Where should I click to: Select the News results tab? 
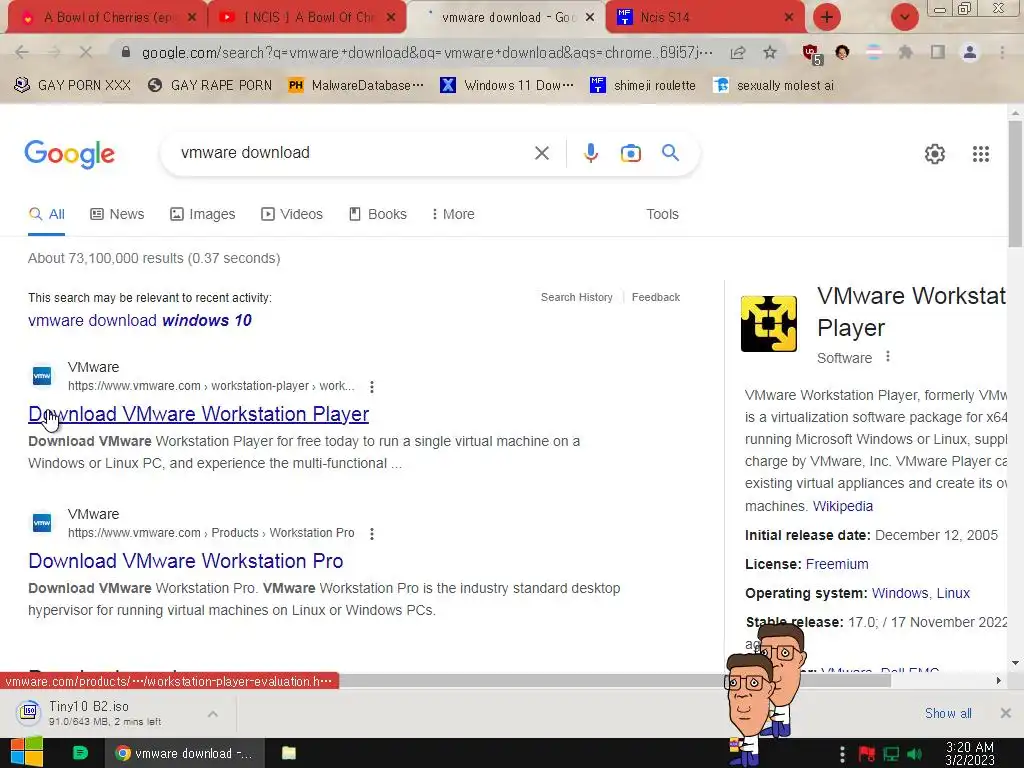[x=117, y=214]
